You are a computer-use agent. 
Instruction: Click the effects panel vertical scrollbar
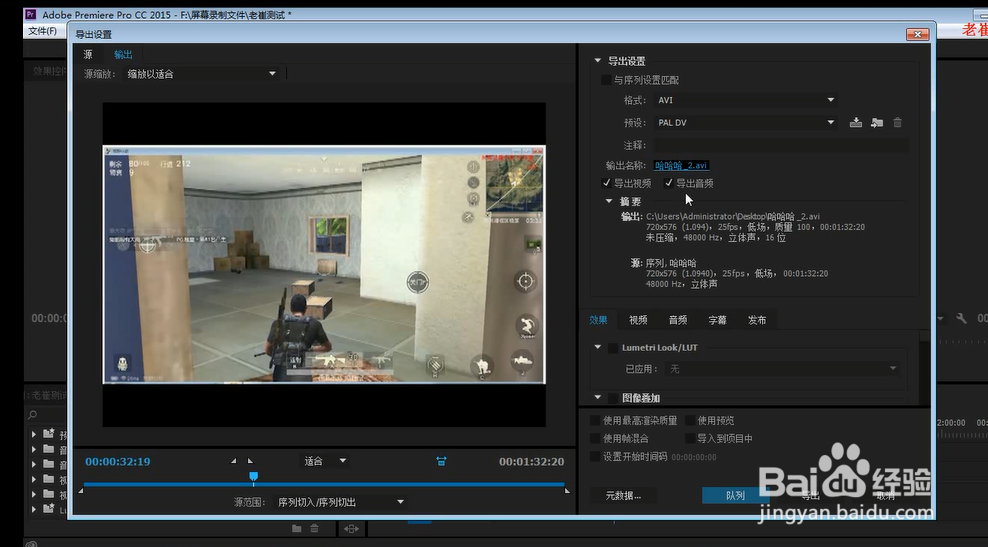[924, 369]
